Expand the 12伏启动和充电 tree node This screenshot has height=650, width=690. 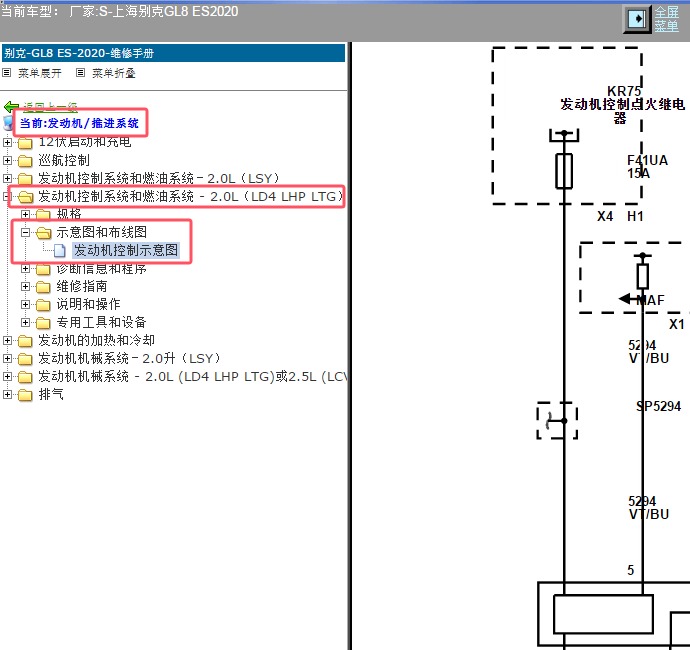(x=9, y=142)
